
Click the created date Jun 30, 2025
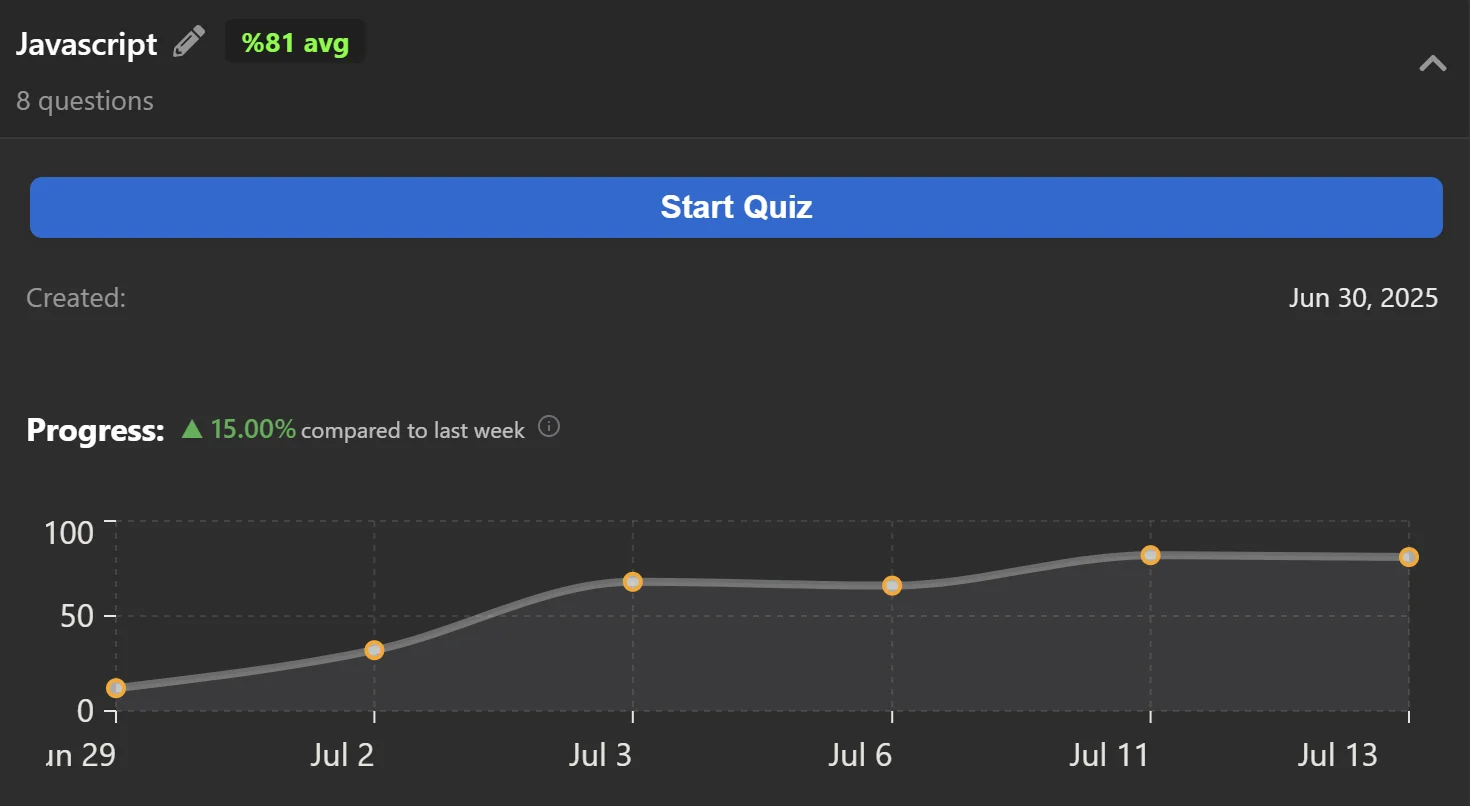pyautogui.click(x=1363, y=298)
